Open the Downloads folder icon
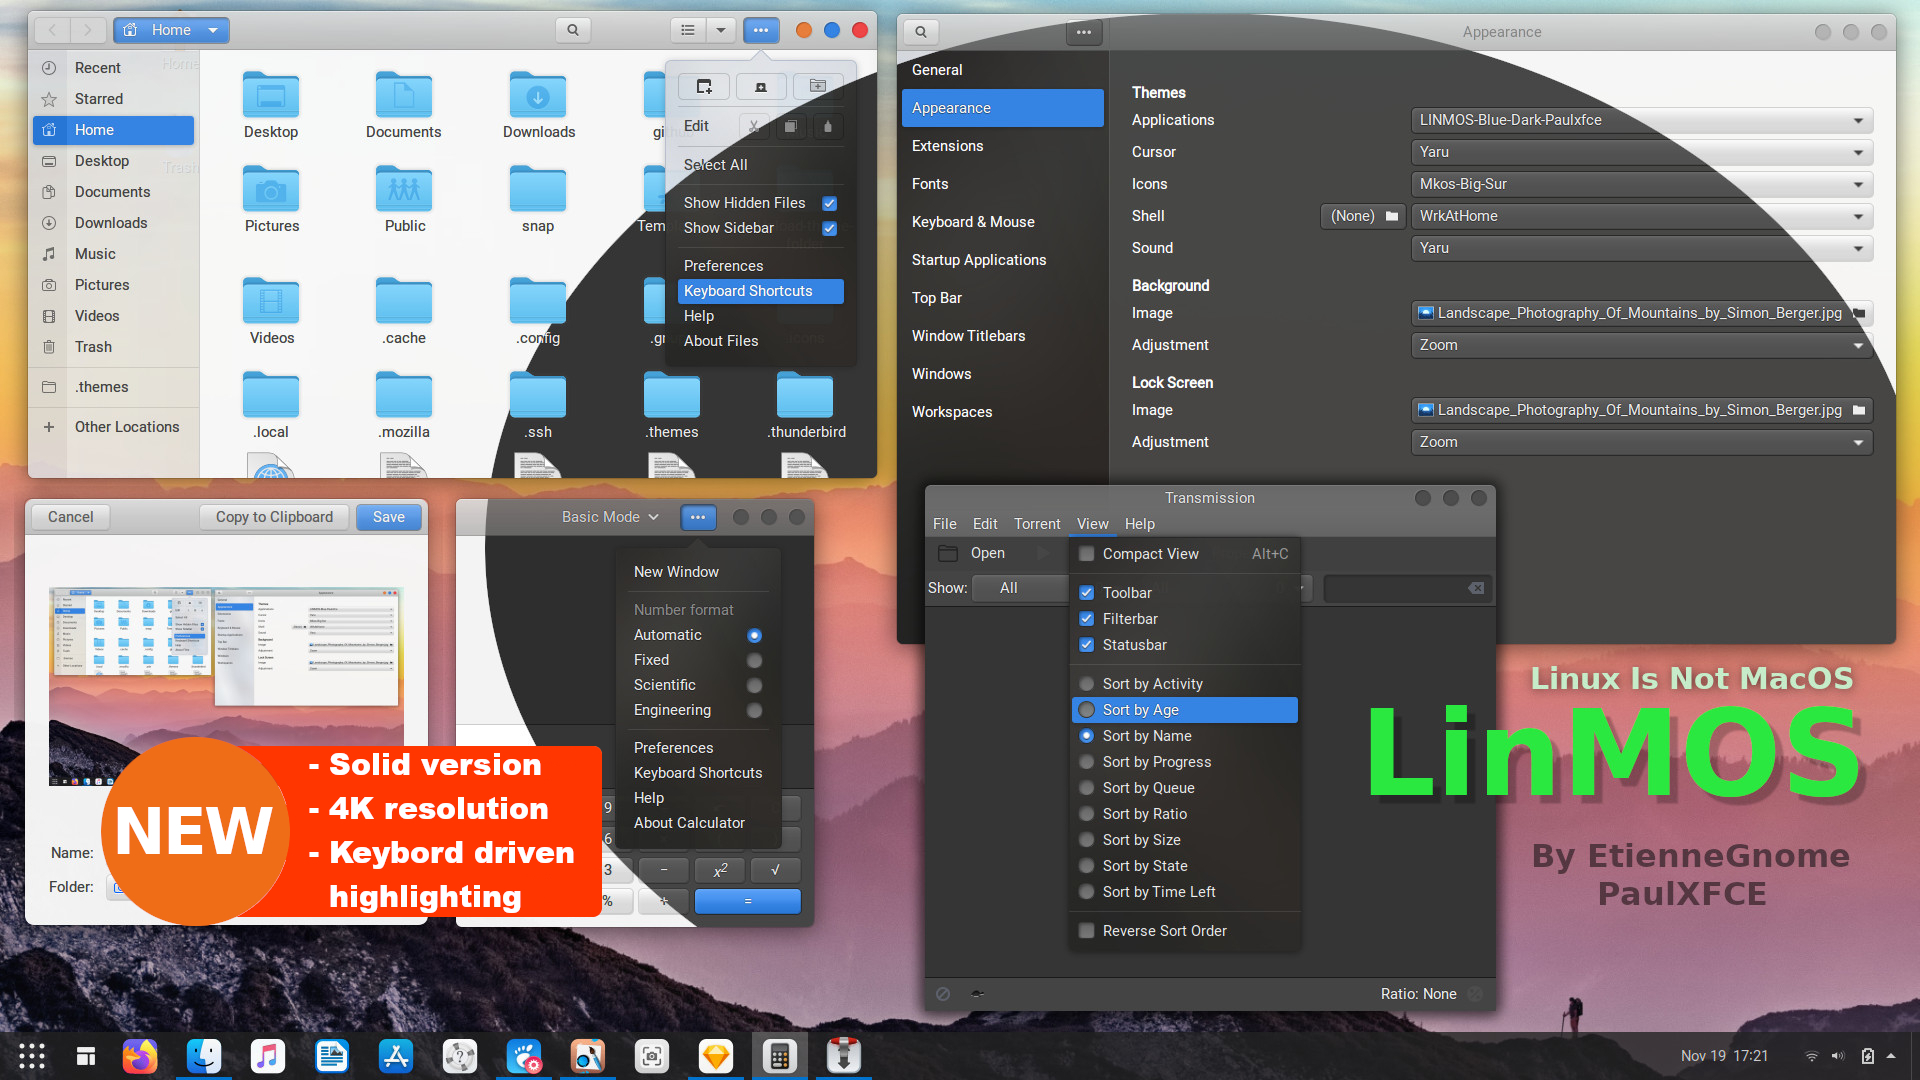This screenshot has height=1080, width=1920. [x=538, y=96]
